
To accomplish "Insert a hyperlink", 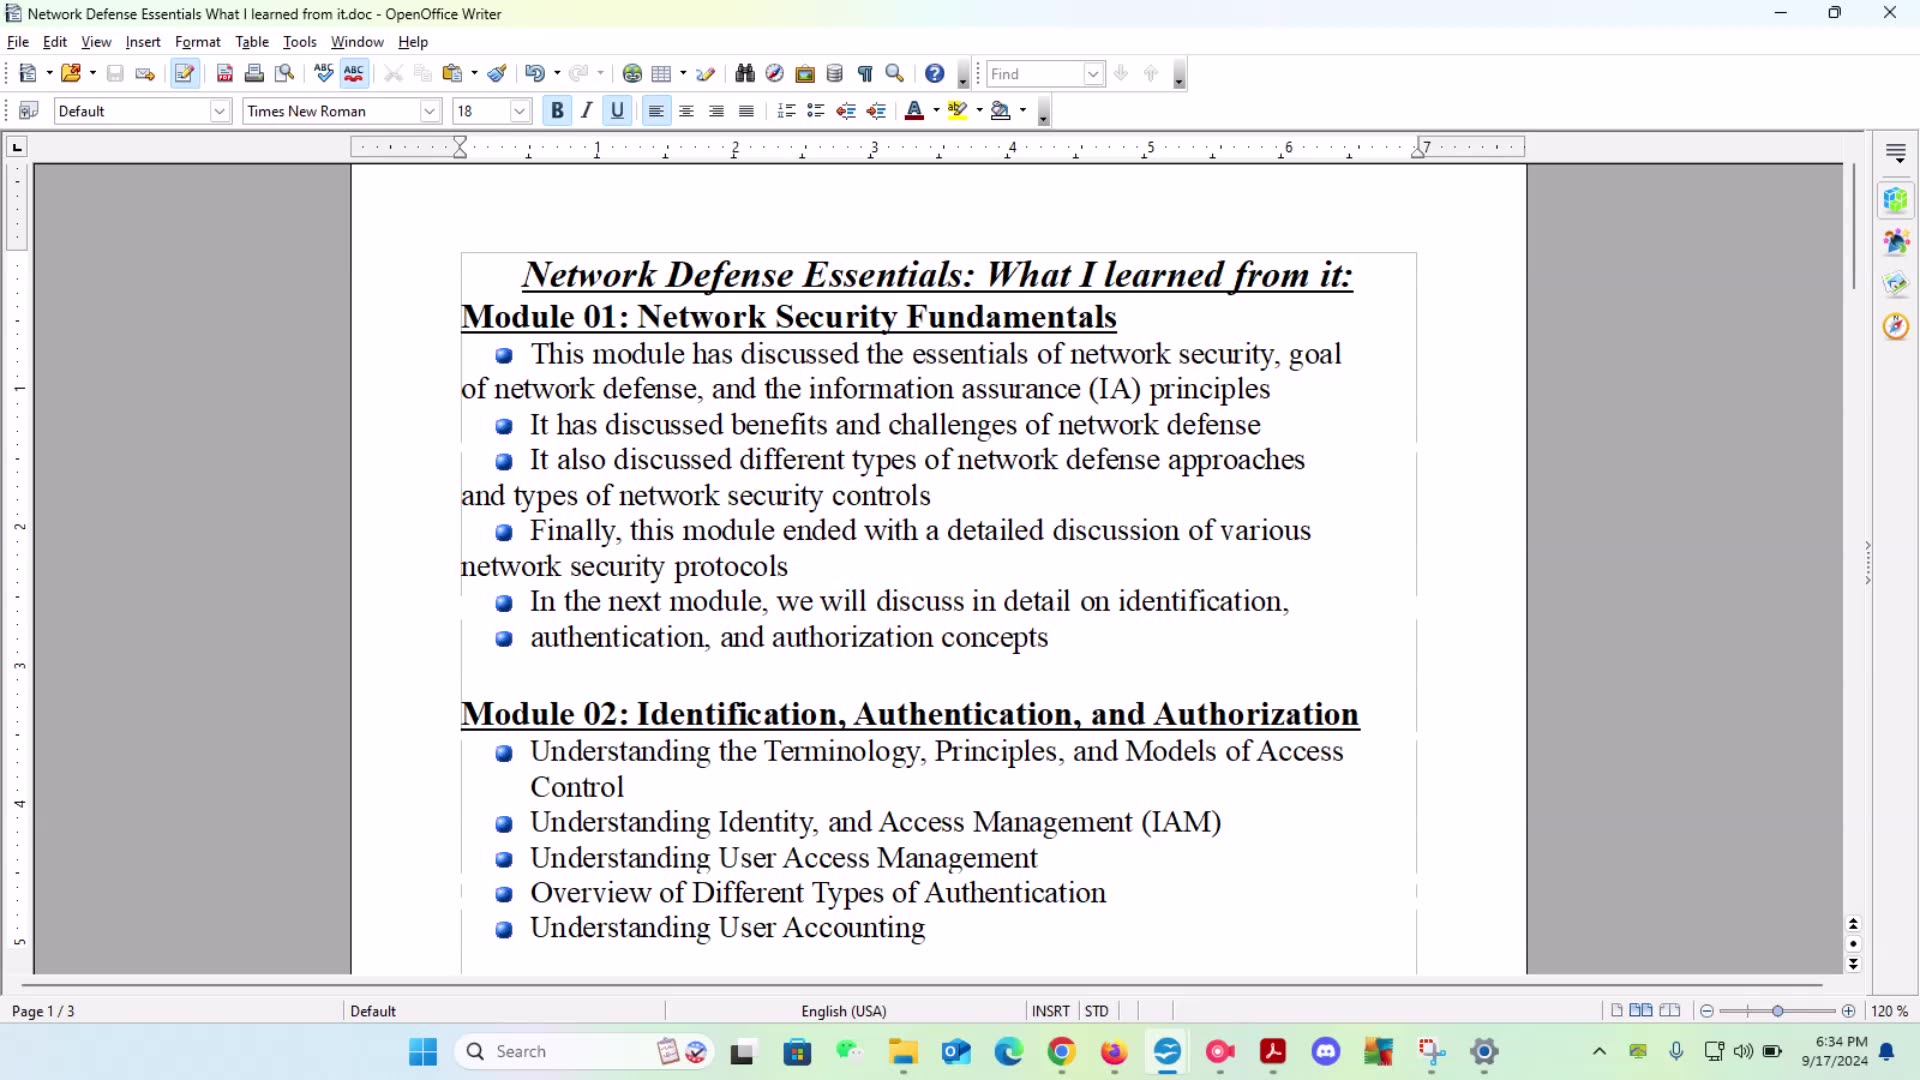I will pyautogui.click(x=633, y=73).
